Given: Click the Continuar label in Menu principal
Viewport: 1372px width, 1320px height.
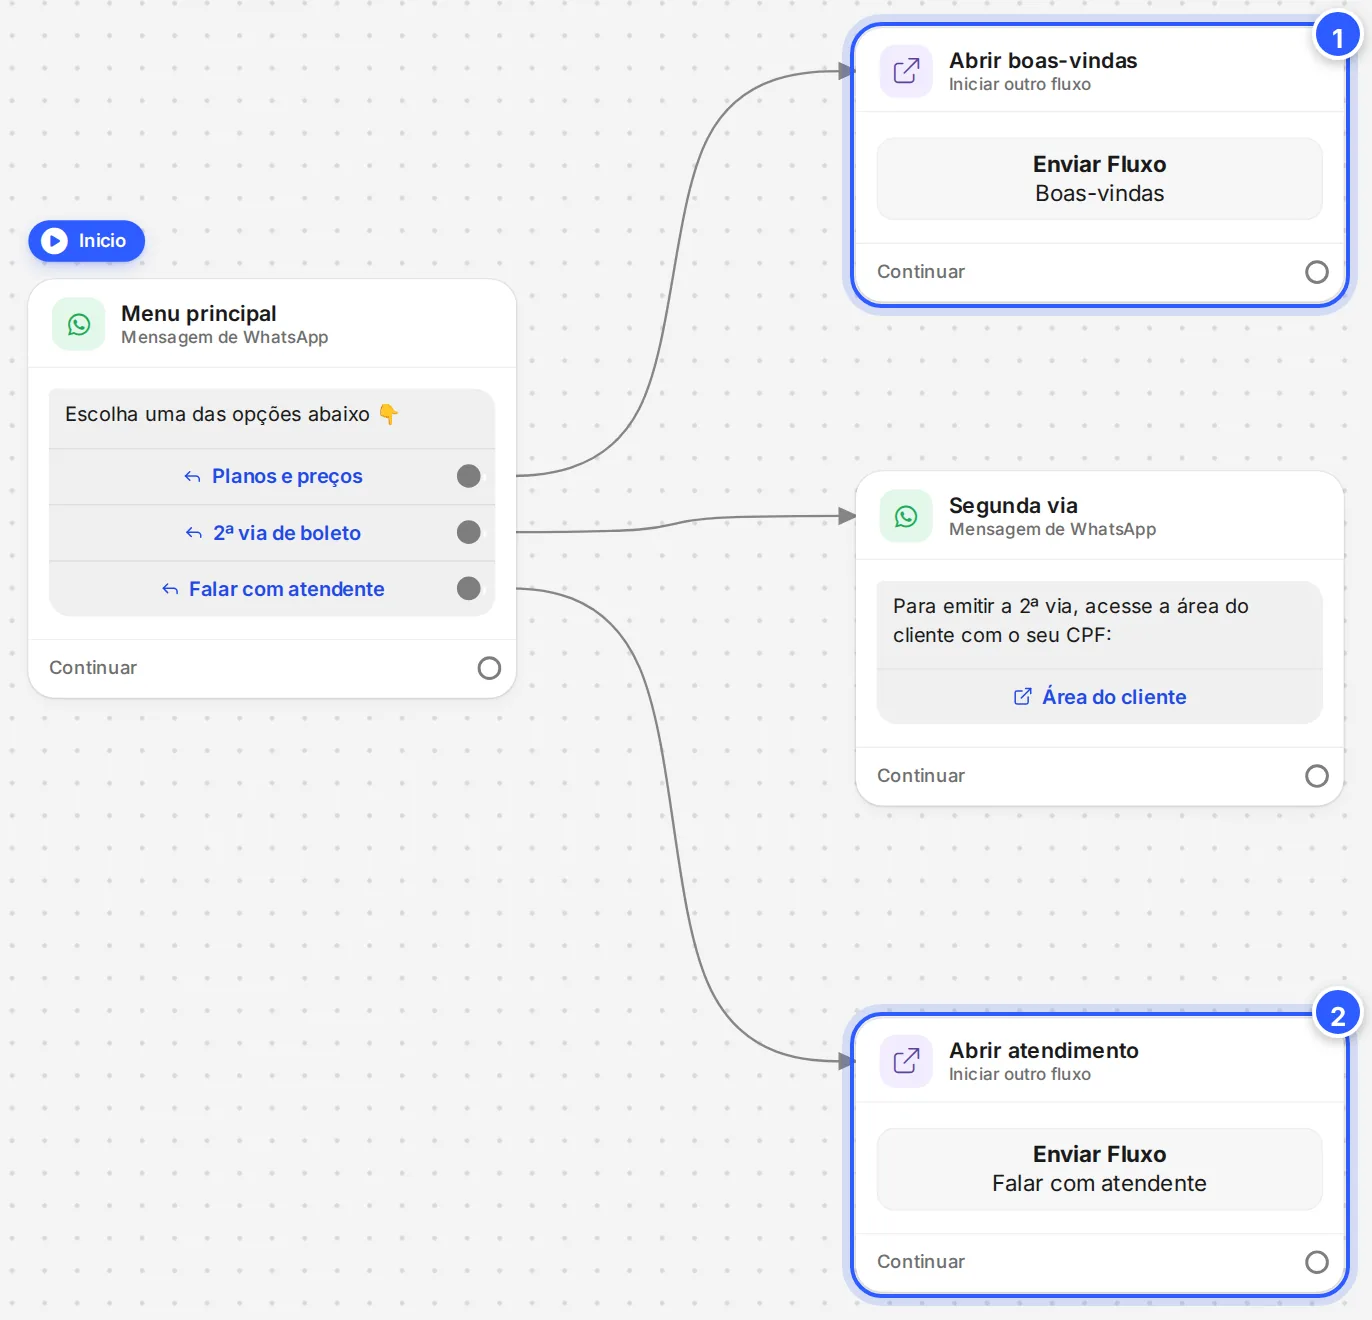Looking at the screenshot, I should 93,667.
